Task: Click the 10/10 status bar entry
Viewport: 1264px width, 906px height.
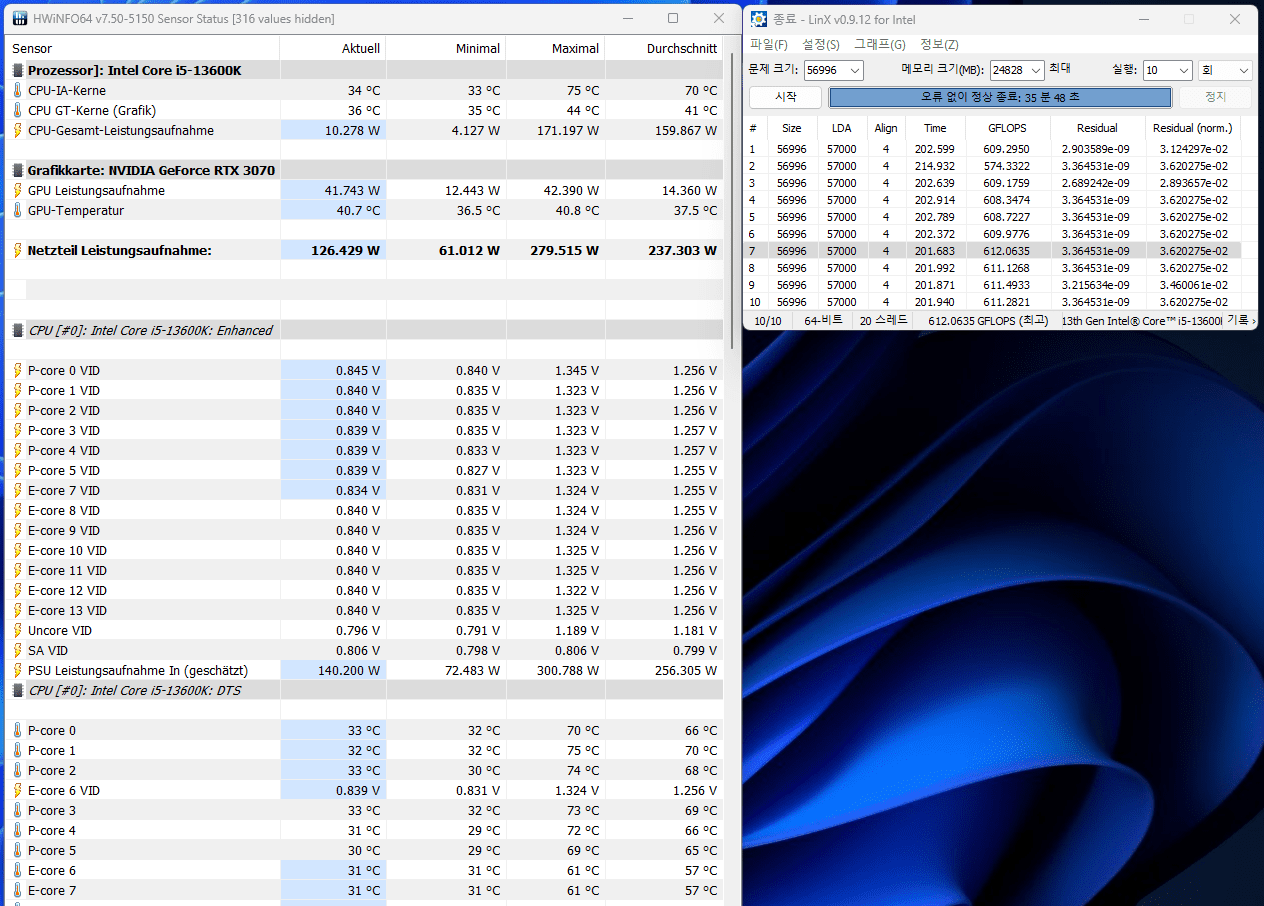Action: [768, 321]
